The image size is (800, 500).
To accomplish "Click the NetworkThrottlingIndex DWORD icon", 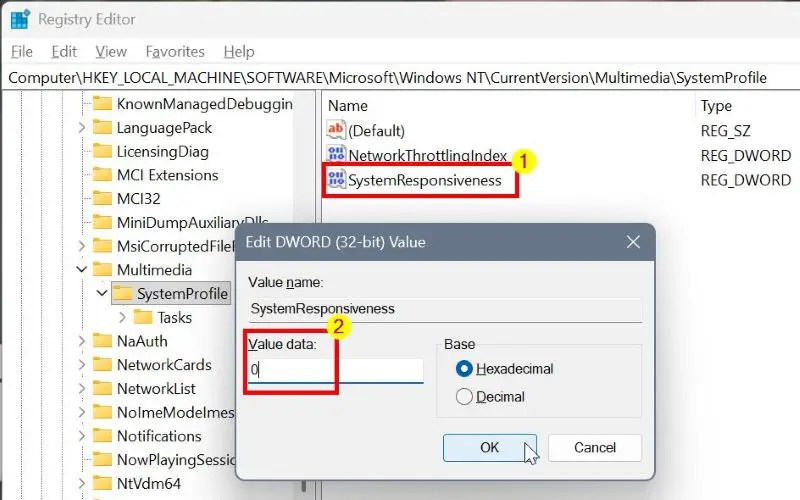I will tap(336, 154).
